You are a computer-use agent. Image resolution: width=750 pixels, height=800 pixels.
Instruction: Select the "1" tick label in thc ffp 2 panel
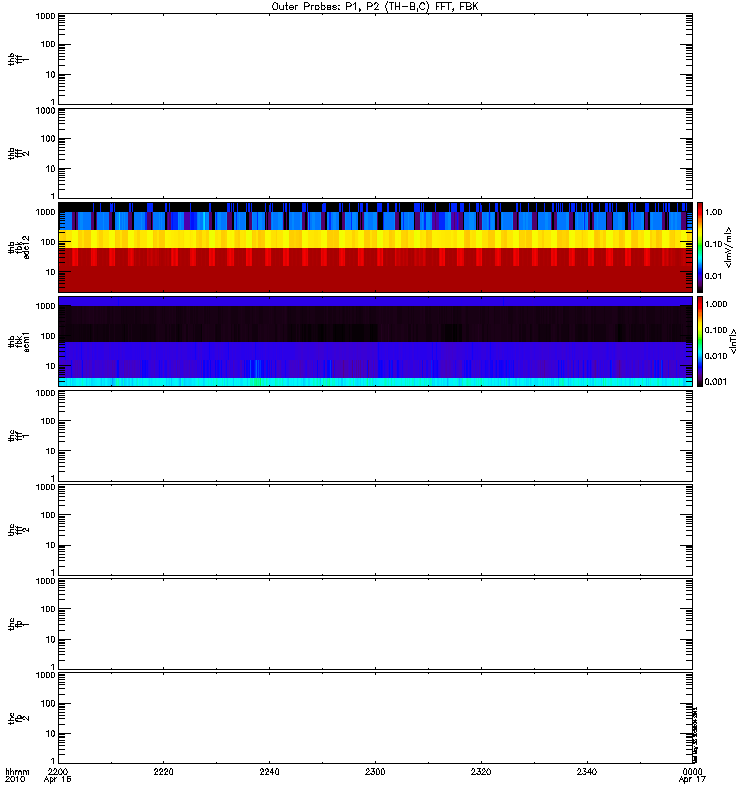pyautogui.click(x=53, y=761)
